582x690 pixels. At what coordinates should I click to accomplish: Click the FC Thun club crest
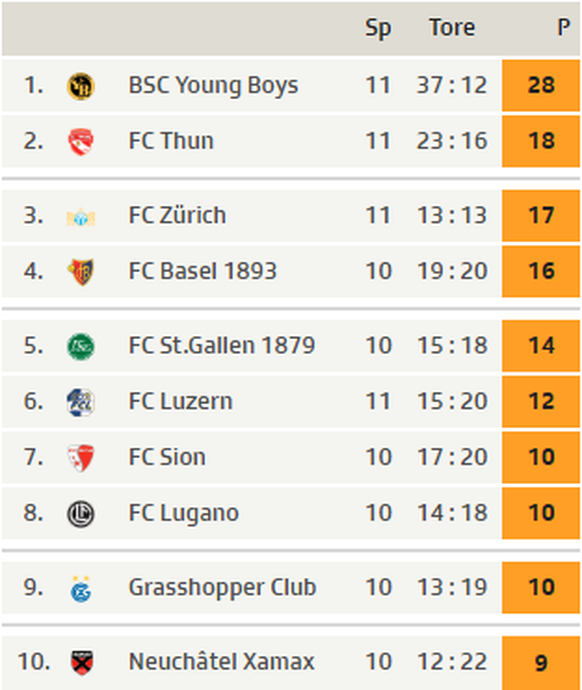click(x=81, y=142)
